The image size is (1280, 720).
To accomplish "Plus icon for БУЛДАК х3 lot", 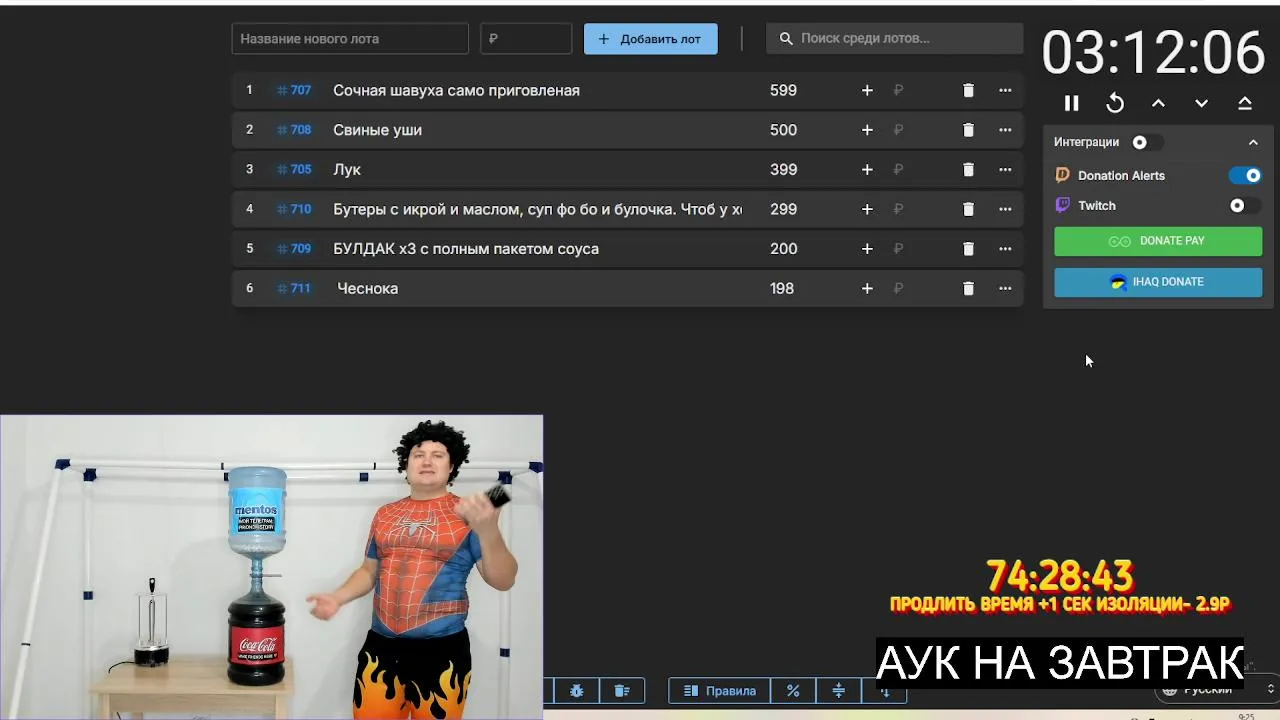I will point(867,249).
